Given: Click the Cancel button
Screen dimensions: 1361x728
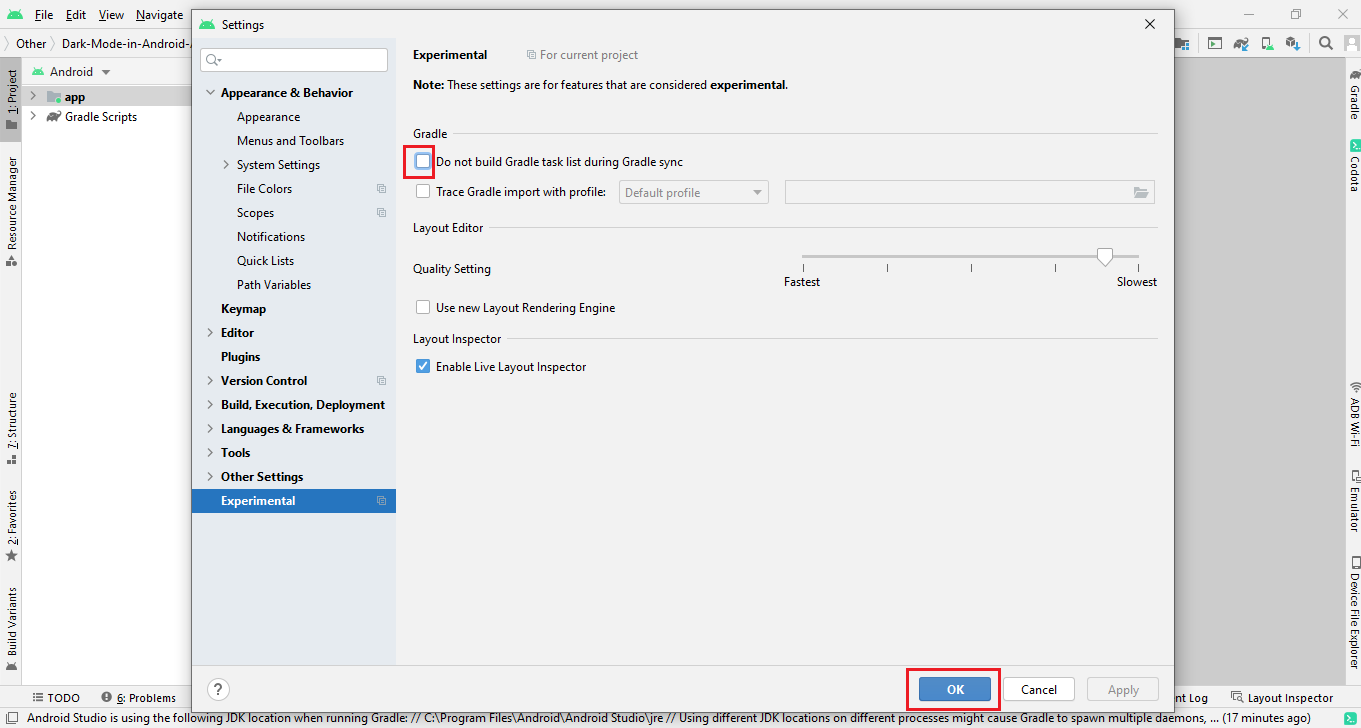Looking at the screenshot, I should (x=1038, y=689).
